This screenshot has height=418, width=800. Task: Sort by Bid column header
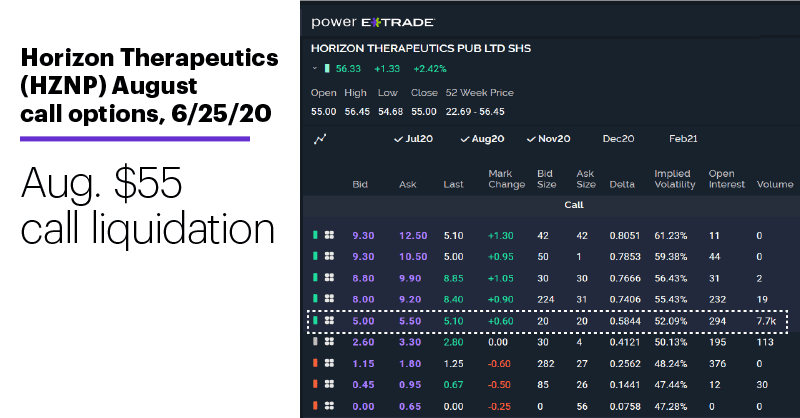[x=360, y=184]
